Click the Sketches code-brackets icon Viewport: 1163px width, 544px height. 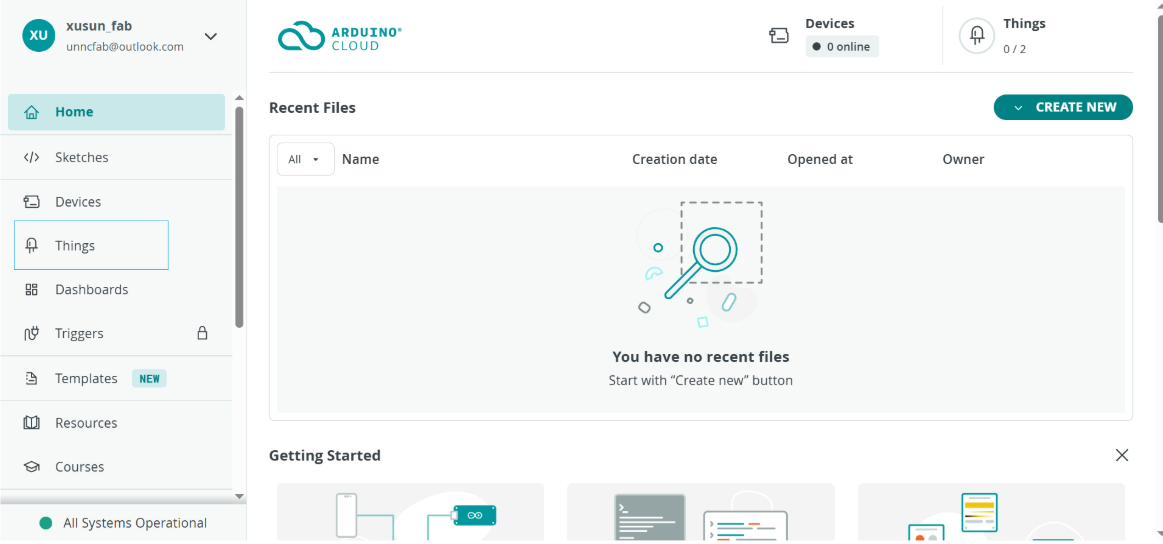pyautogui.click(x=31, y=157)
